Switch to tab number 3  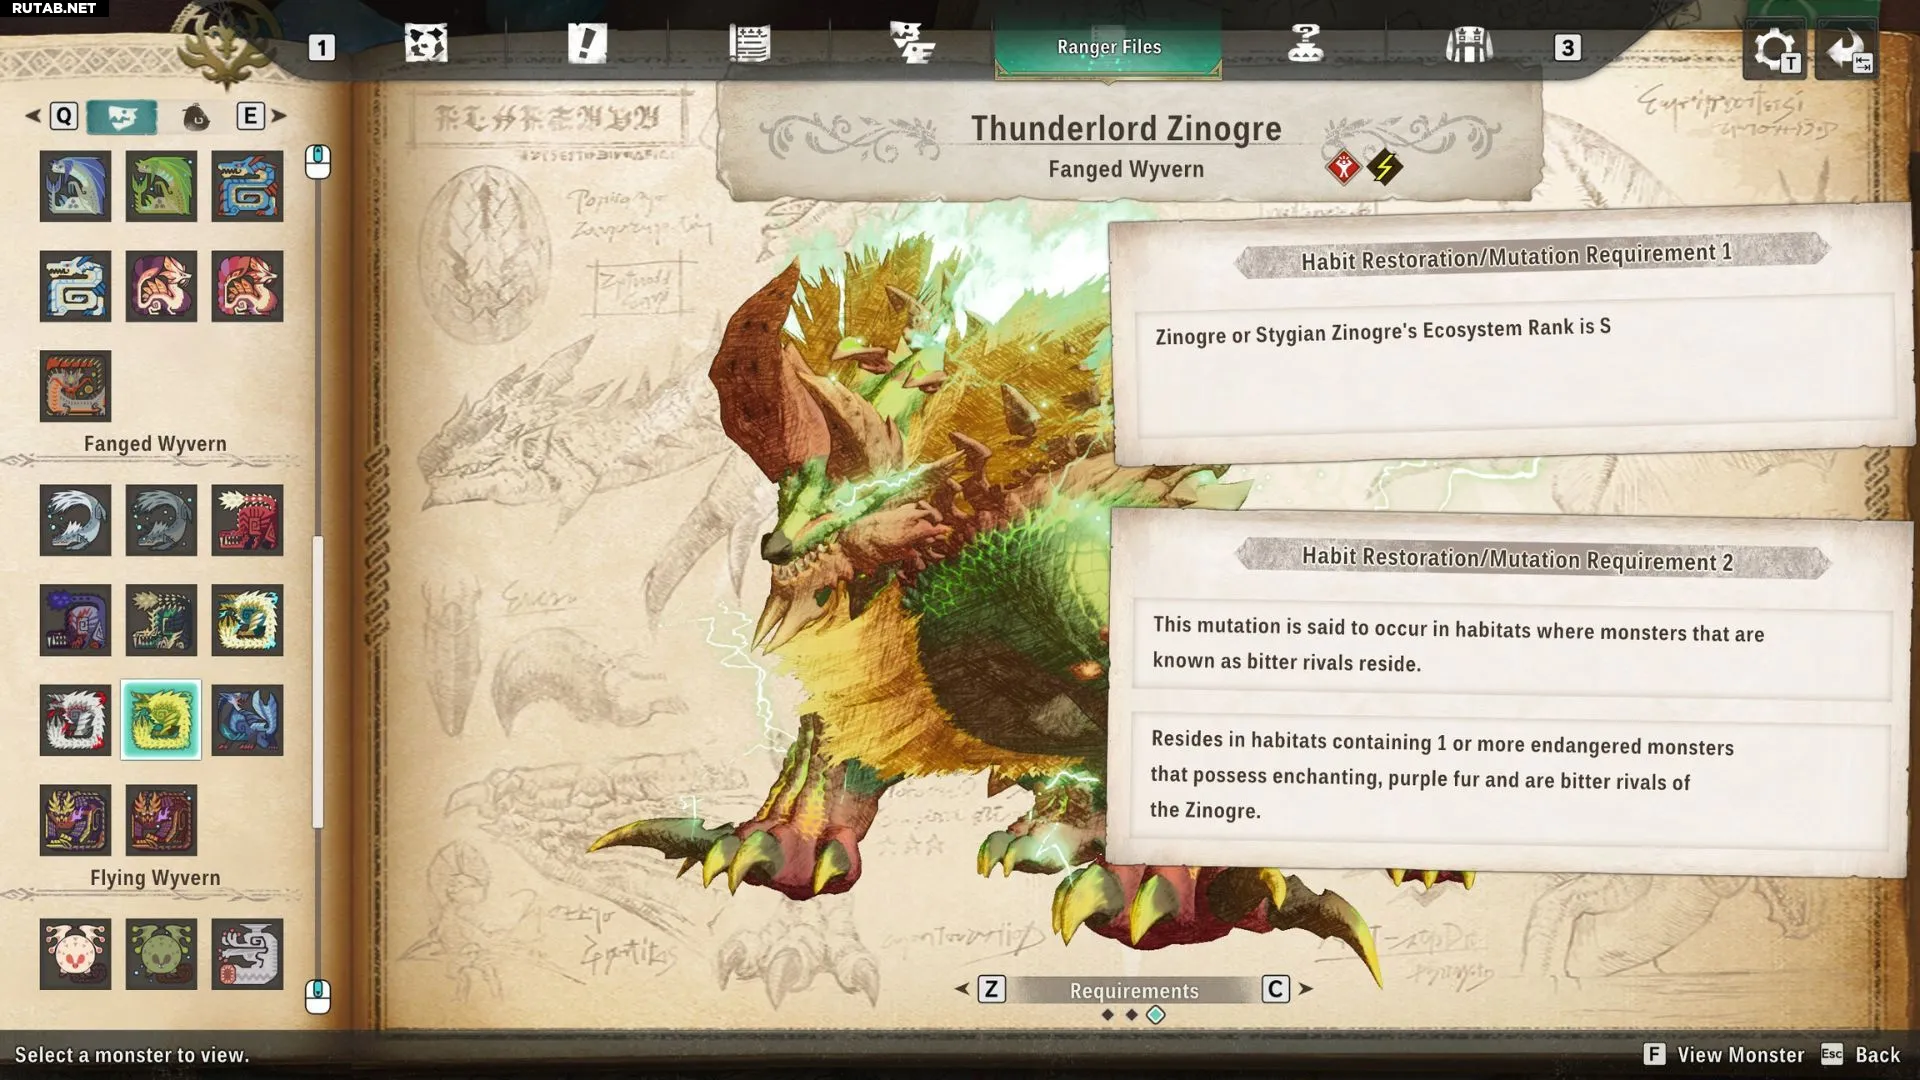pos(1567,47)
